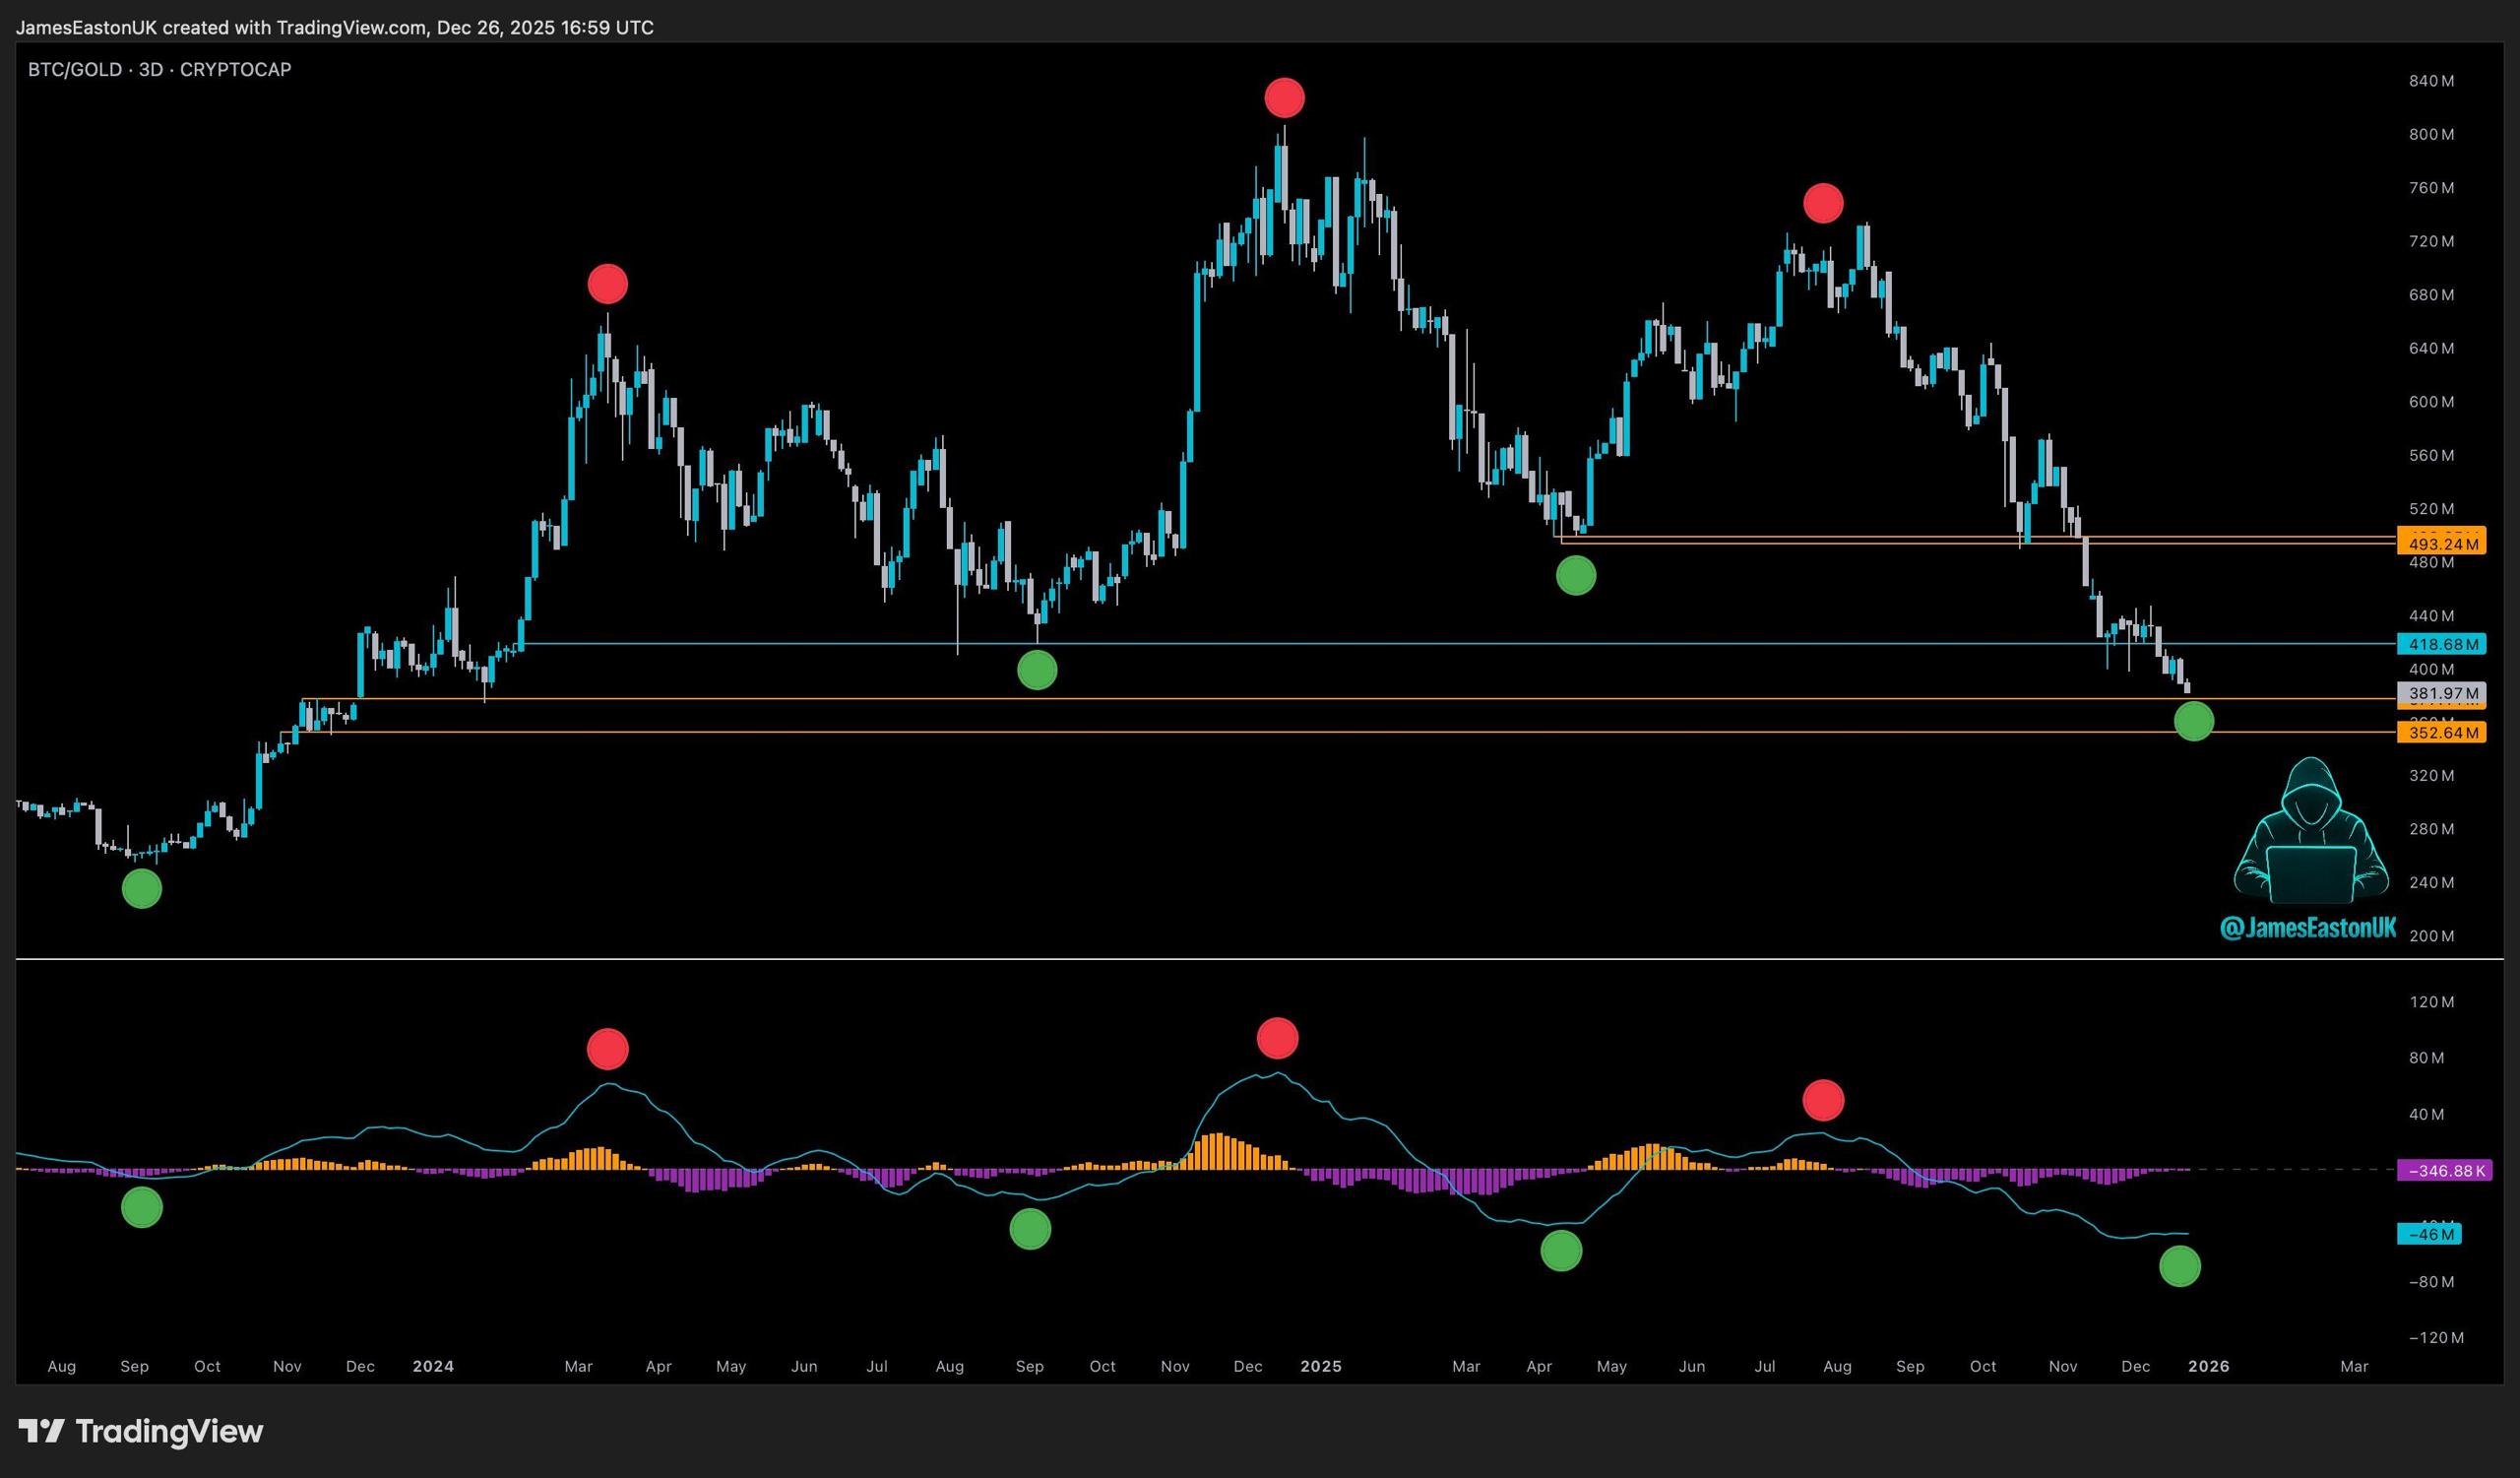Click the green dot beside the latest price candle

tap(2194, 721)
